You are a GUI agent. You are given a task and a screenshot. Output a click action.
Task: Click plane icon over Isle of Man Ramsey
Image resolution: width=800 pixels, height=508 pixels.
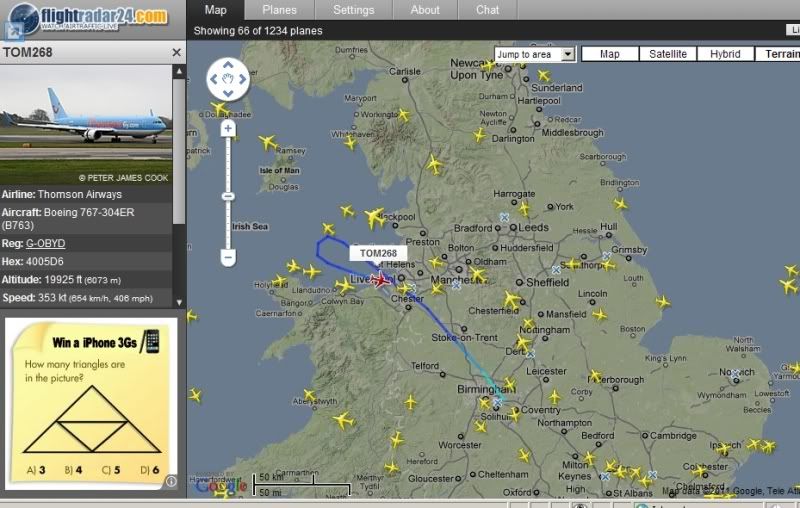[268, 142]
